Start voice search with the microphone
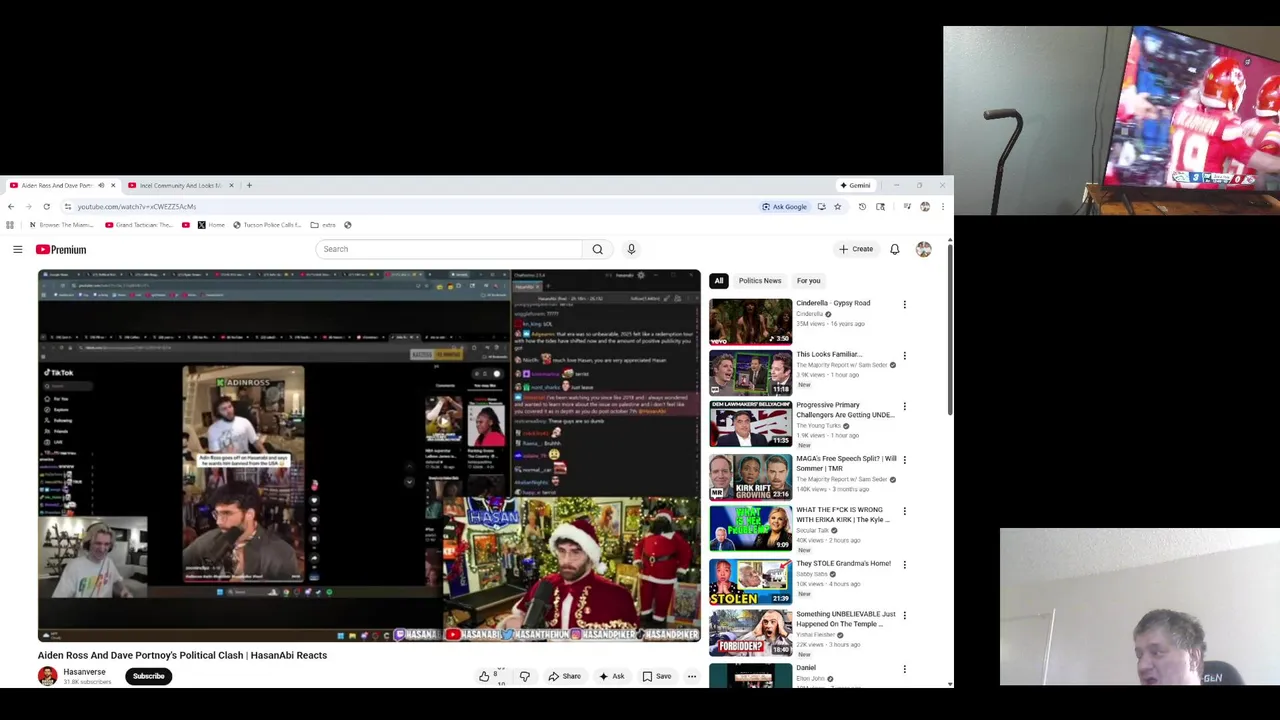This screenshot has width=1280, height=720. (631, 249)
